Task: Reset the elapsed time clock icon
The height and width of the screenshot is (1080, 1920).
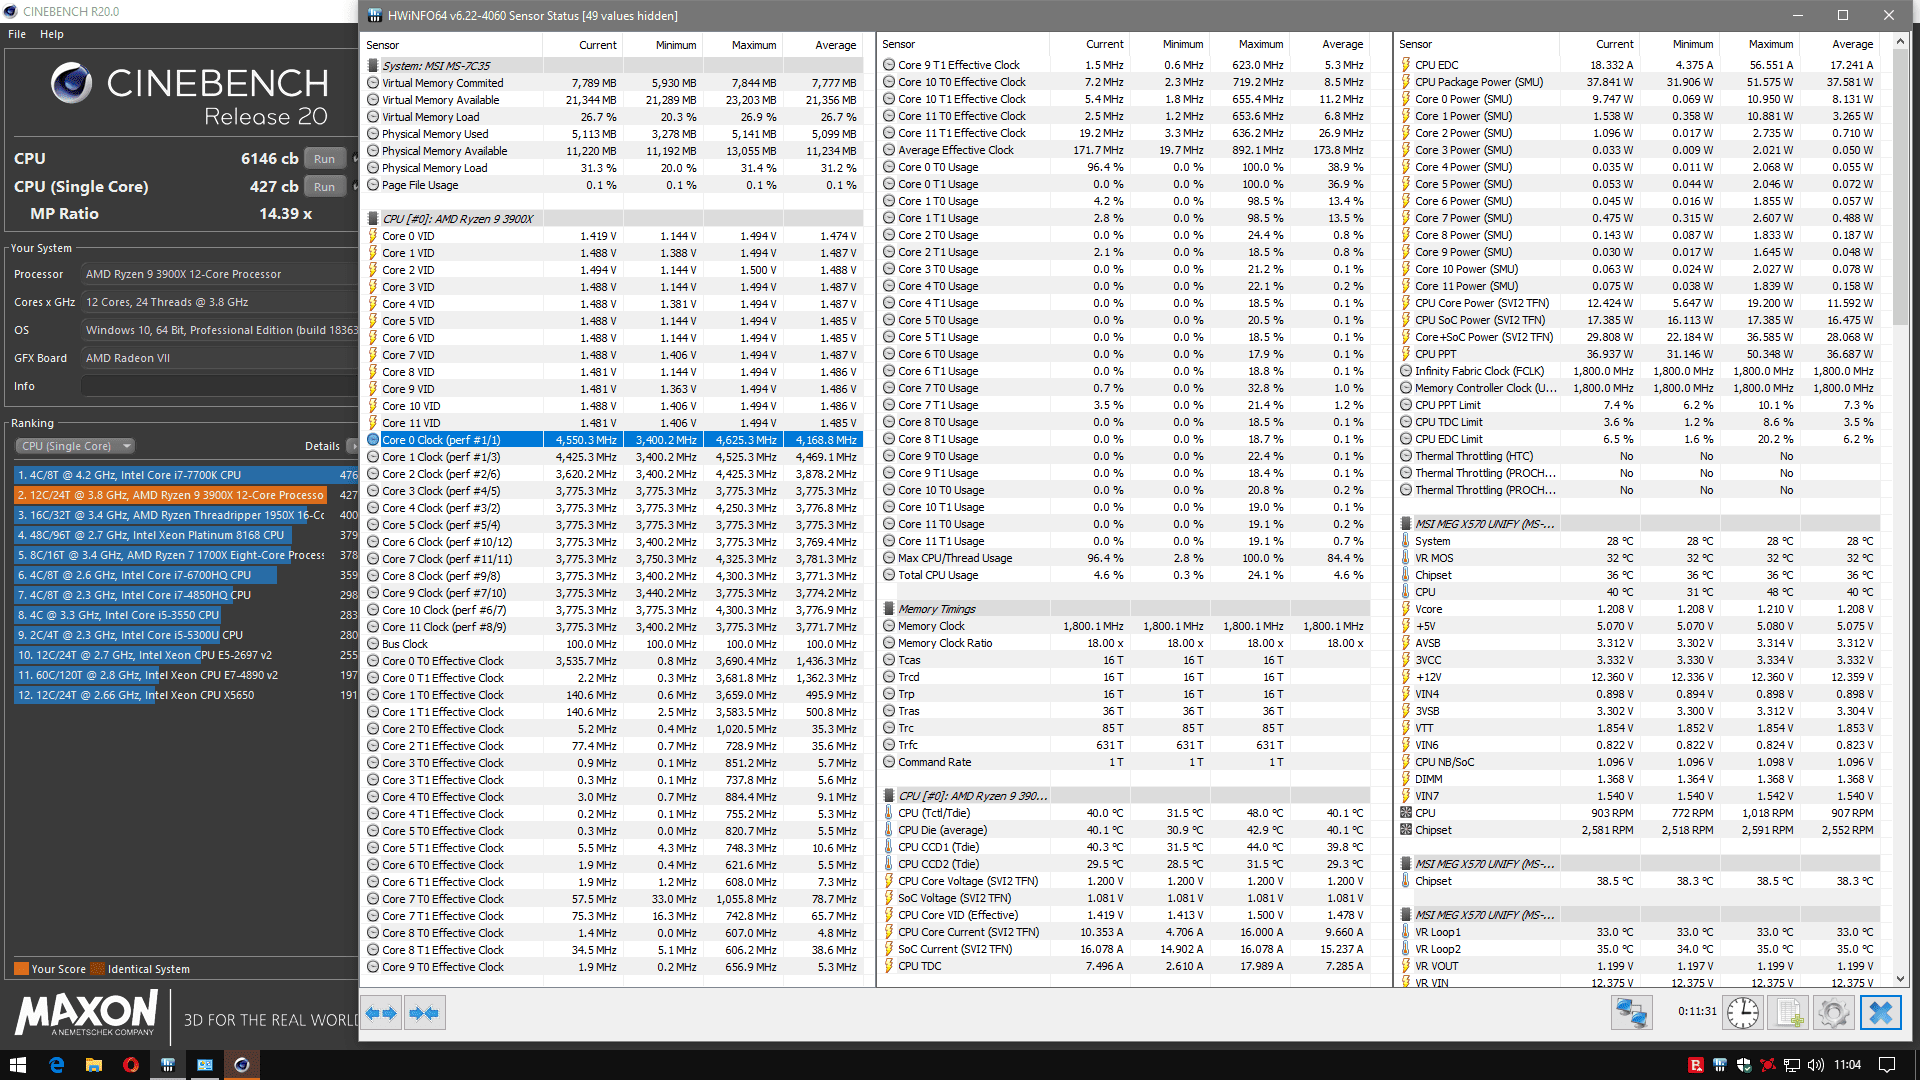Action: pos(1743,1013)
